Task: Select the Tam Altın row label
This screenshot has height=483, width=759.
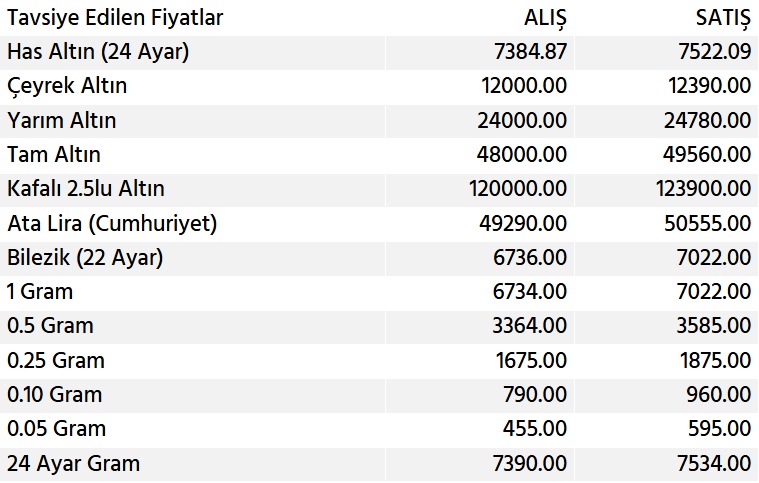Action: click(x=54, y=155)
